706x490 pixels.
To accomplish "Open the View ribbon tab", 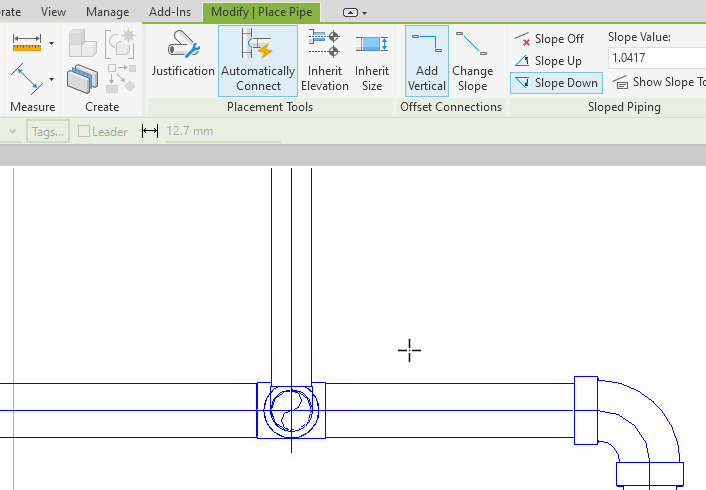I will (53, 12).
